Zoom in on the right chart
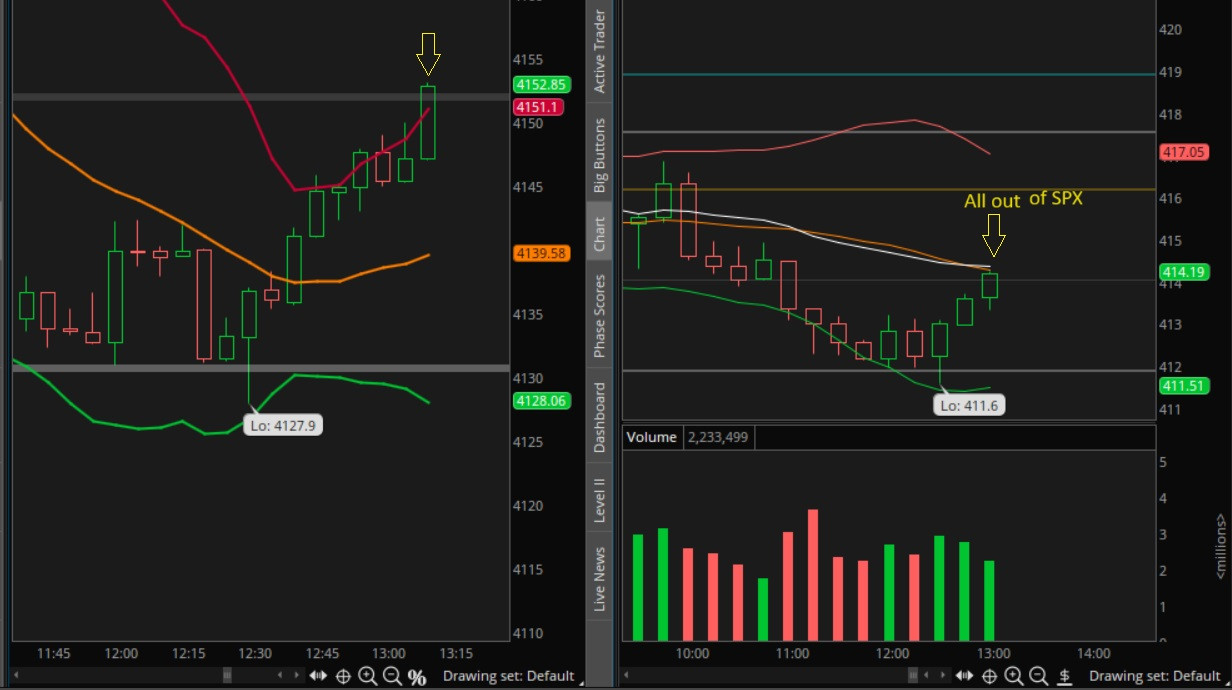 click(1013, 677)
